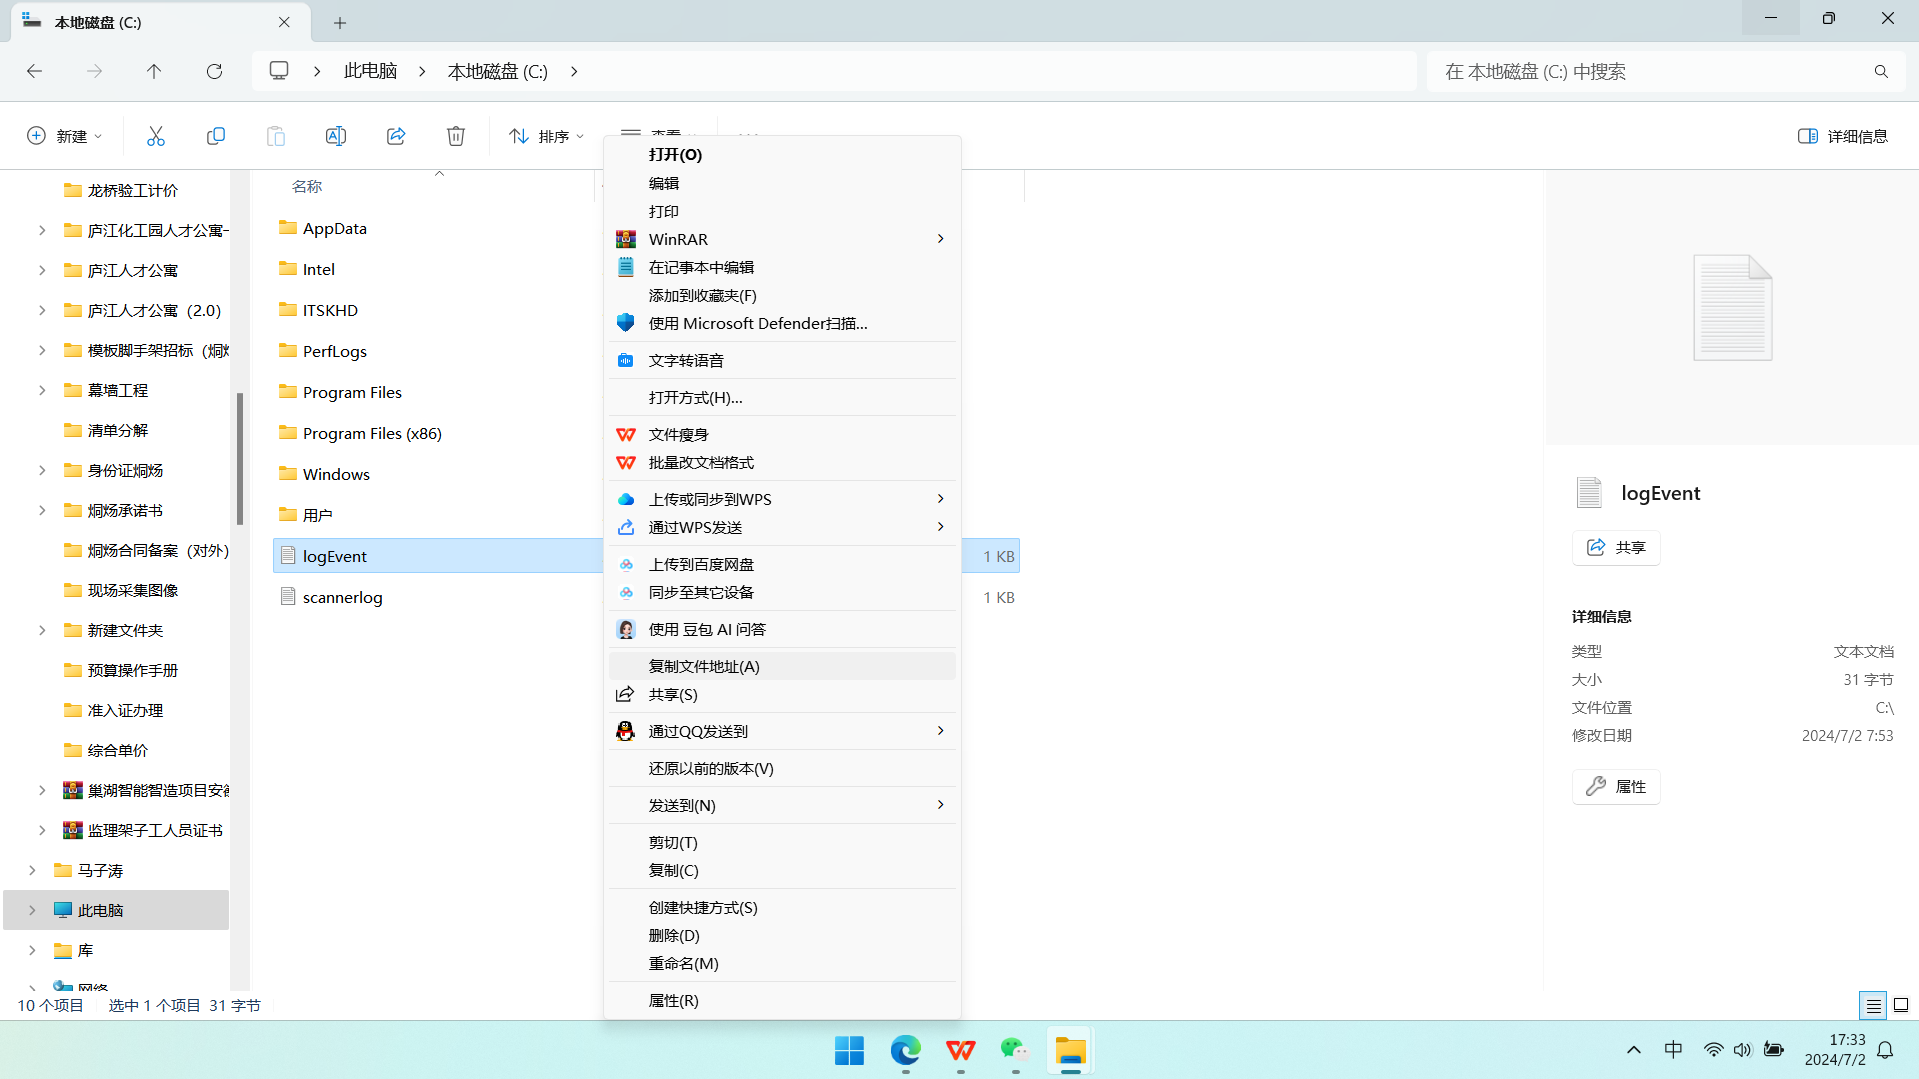Click the Refresh icon in navigation bar
1919x1079 pixels.
point(214,71)
